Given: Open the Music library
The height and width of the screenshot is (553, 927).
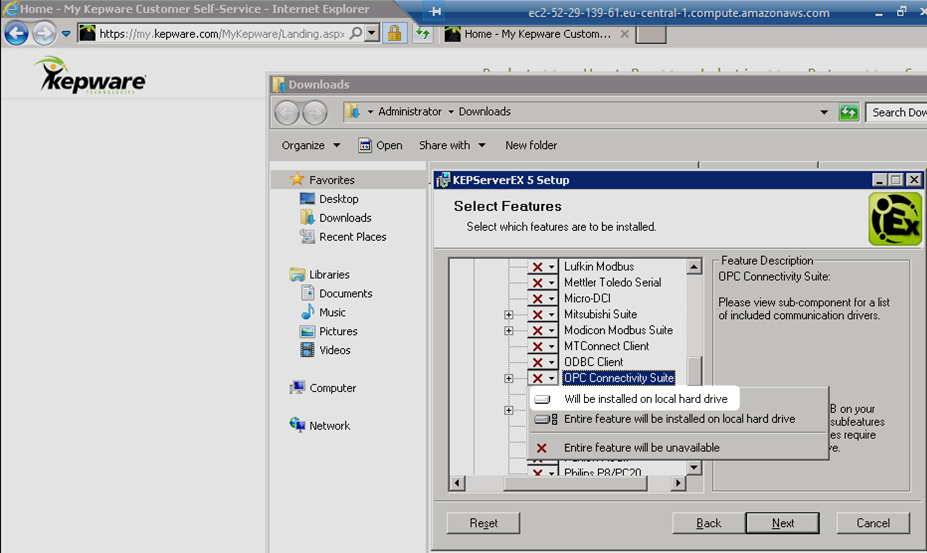Looking at the screenshot, I should 332,312.
